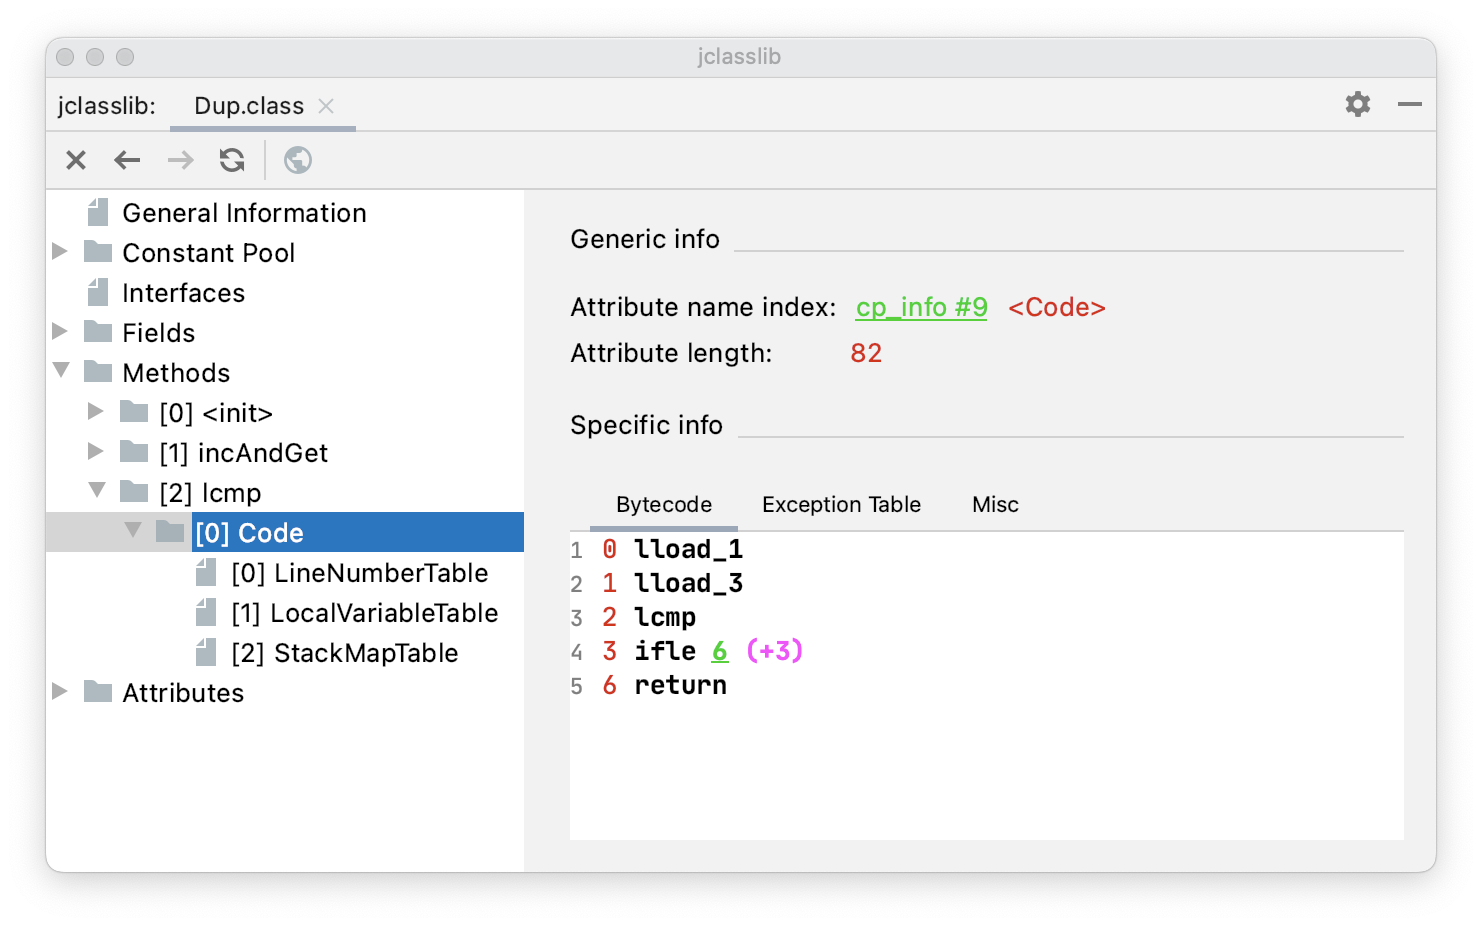Follow the cp_info #9 link

[x=921, y=307]
